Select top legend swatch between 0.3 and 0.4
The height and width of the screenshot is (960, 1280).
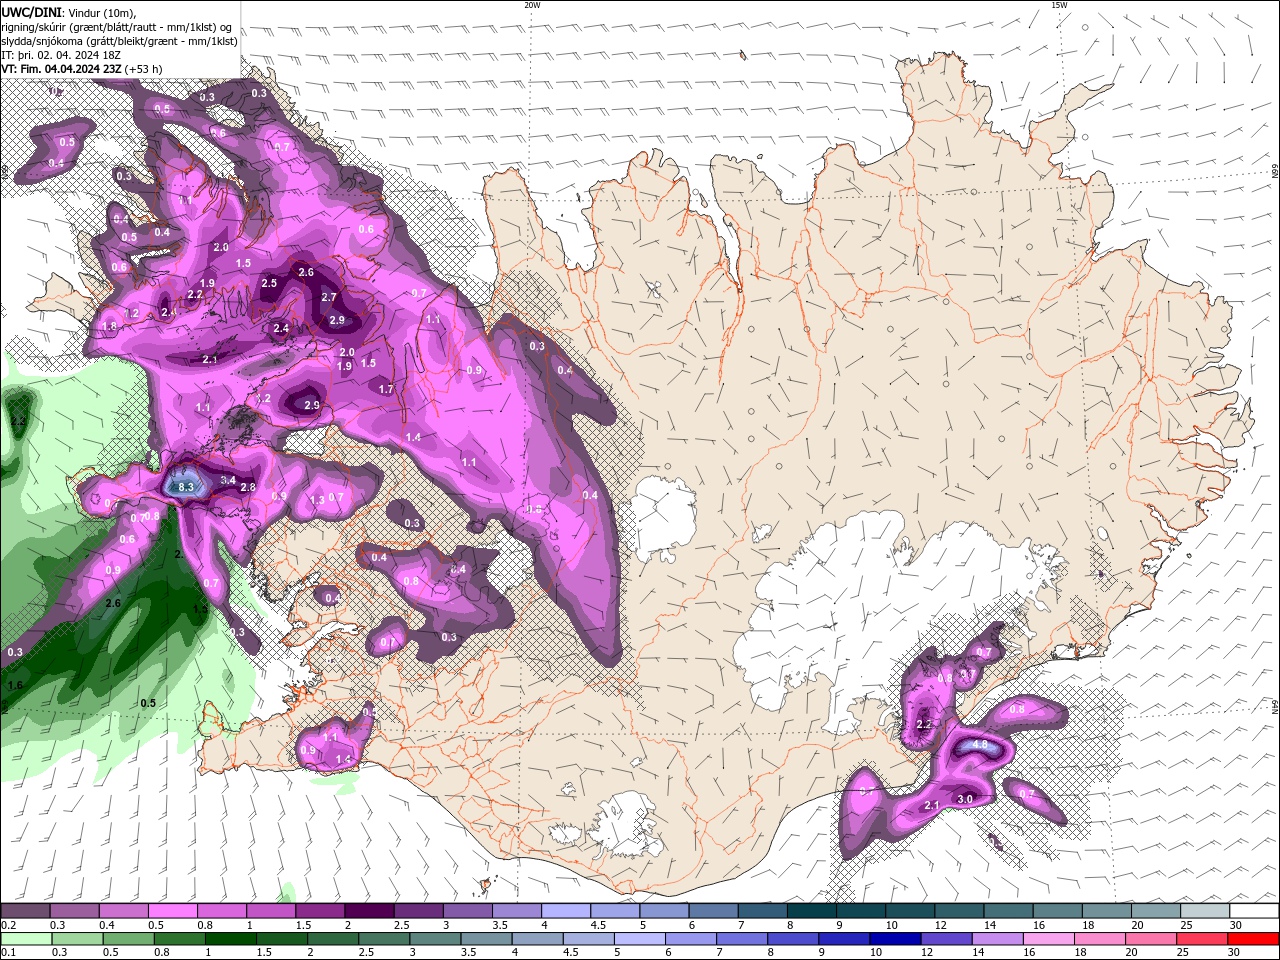click(74, 911)
